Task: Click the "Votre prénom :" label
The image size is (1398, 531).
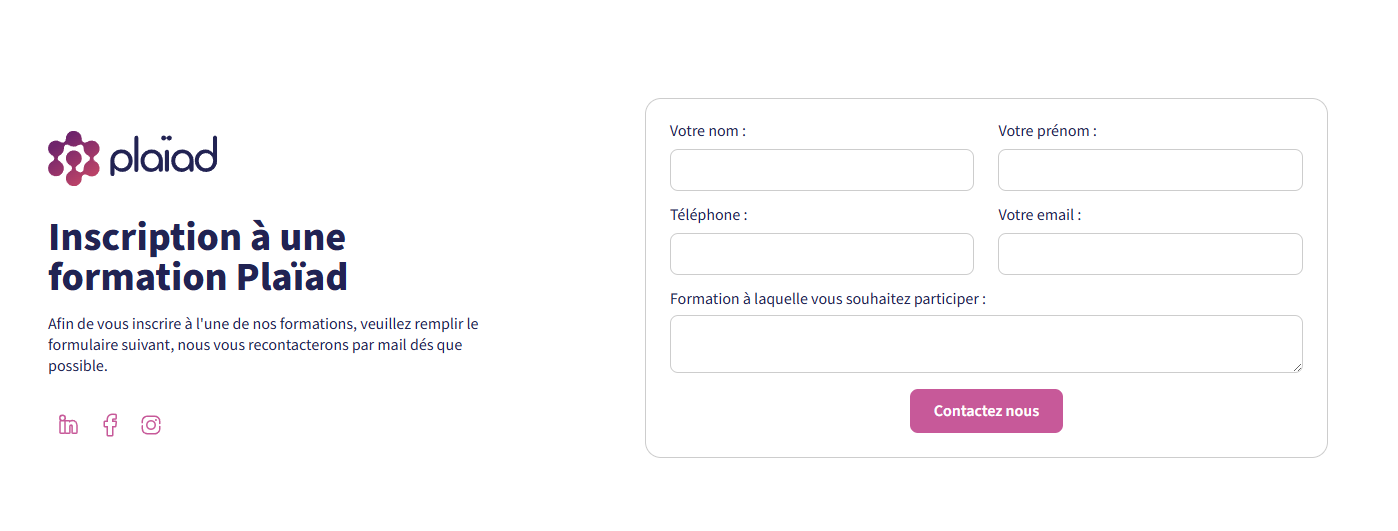Action: coord(1046,131)
